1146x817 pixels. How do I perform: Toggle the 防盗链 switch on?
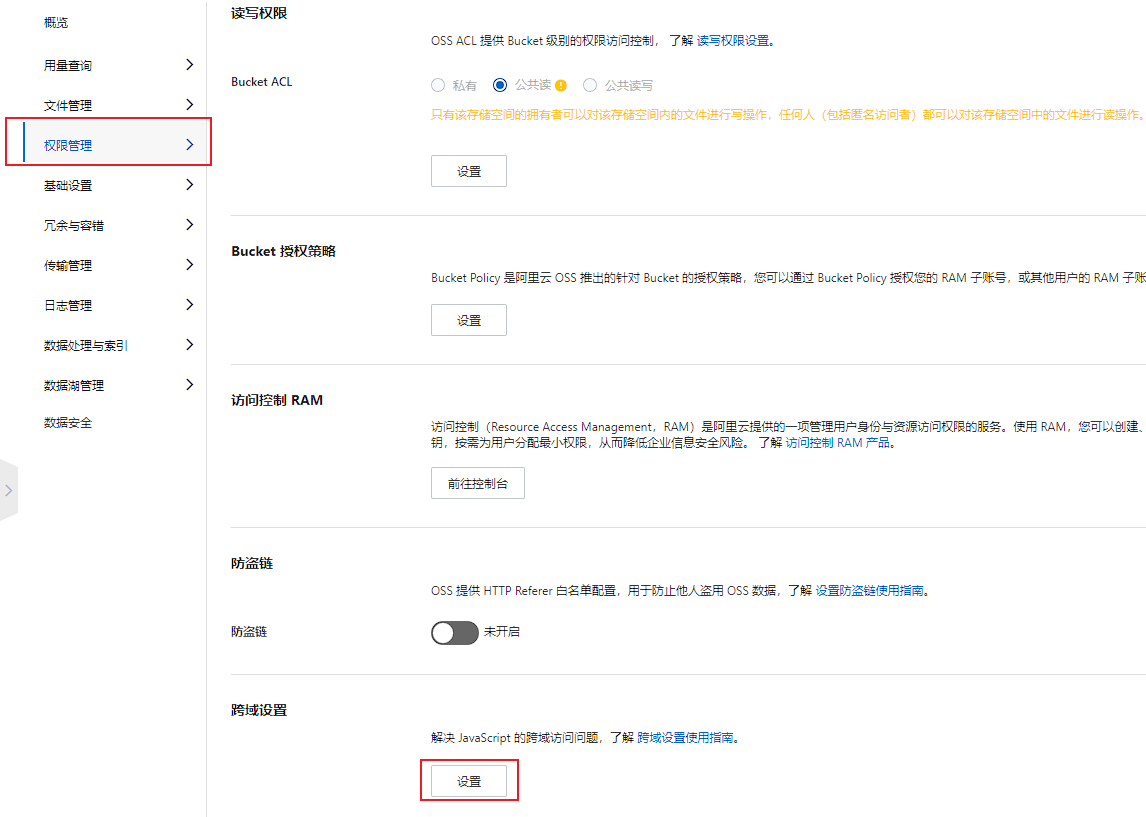pos(454,632)
